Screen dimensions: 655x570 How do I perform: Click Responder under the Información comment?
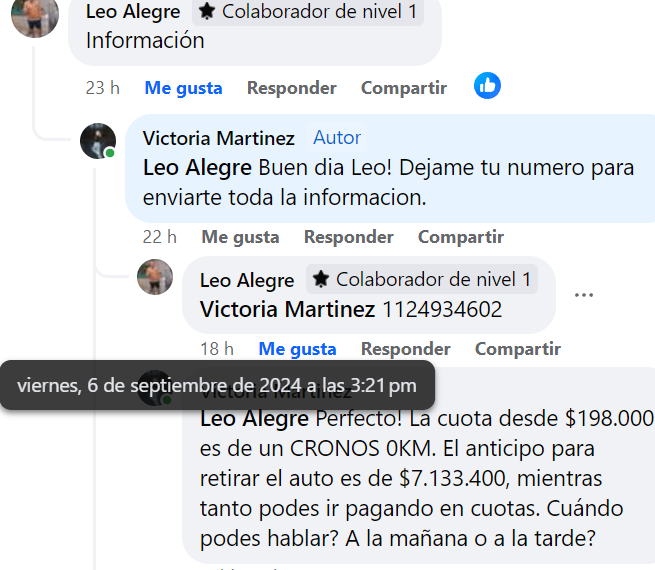point(292,88)
